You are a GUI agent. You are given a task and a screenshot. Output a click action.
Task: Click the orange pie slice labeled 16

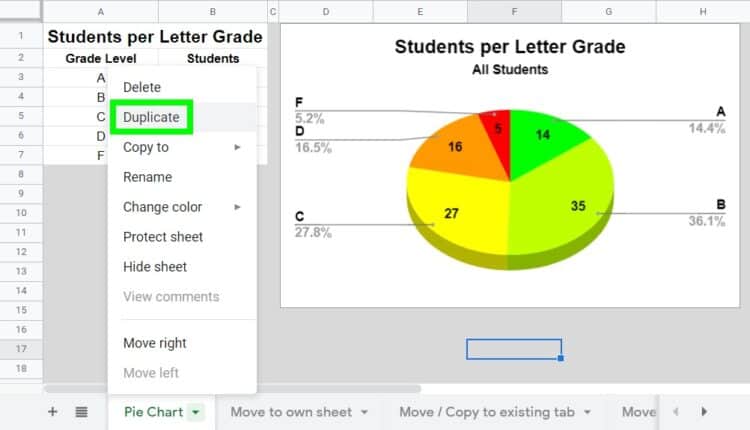(x=454, y=147)
